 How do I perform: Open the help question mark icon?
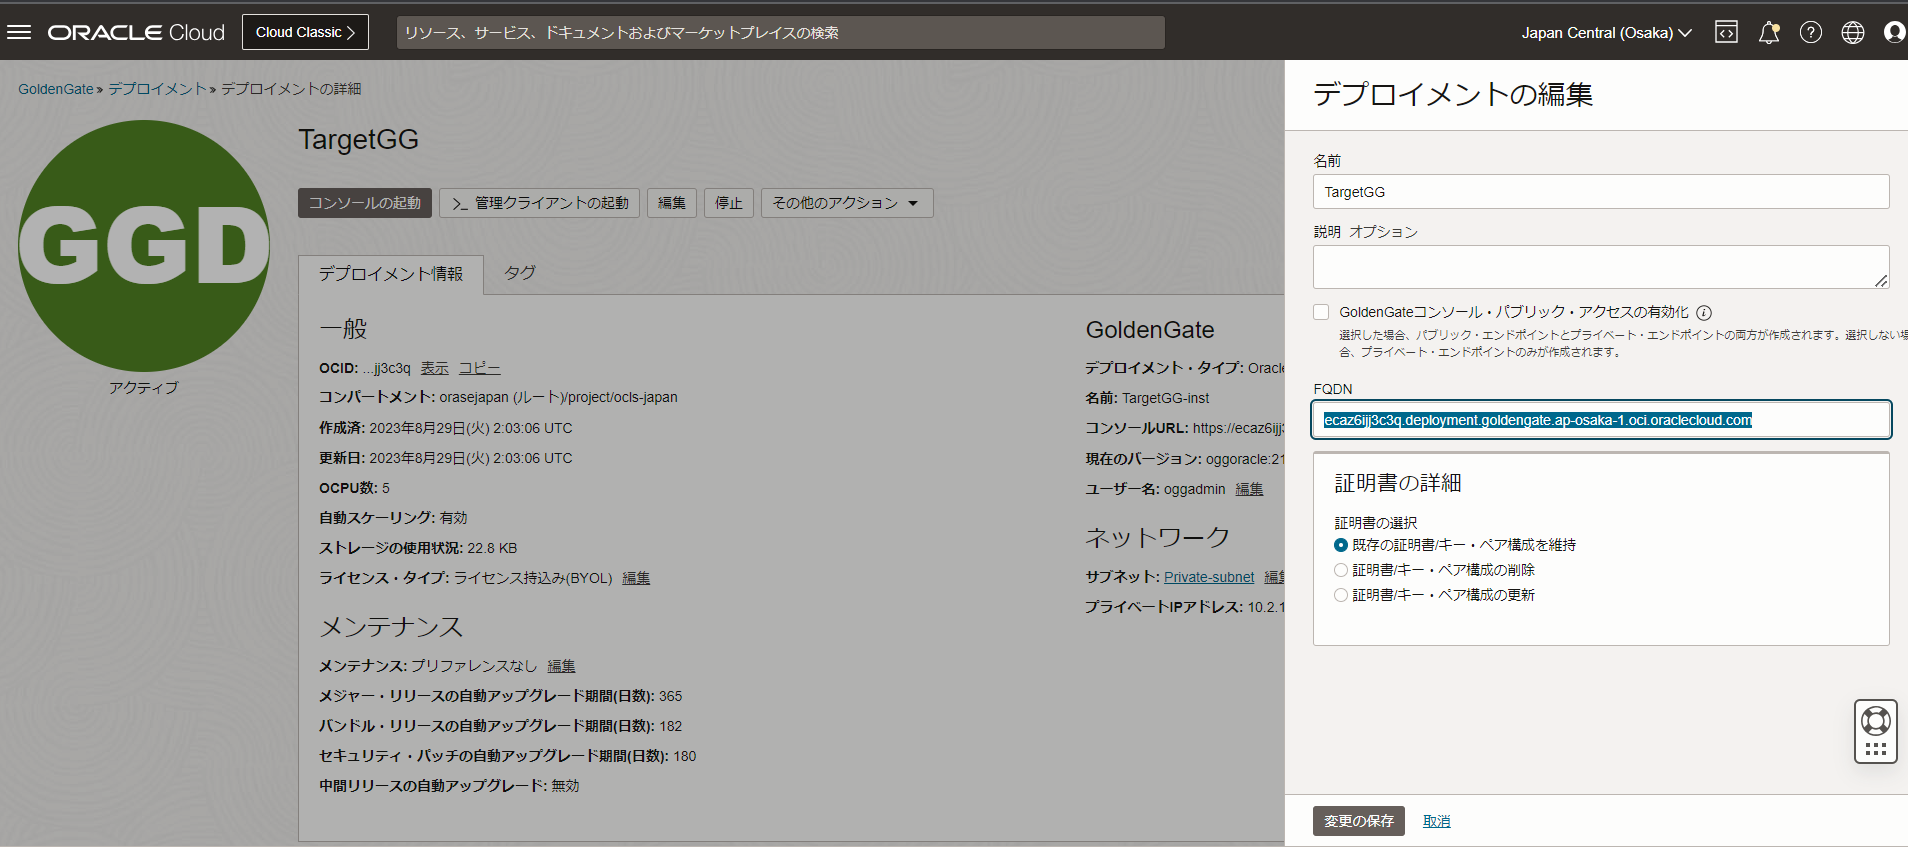coord(1811,32)
